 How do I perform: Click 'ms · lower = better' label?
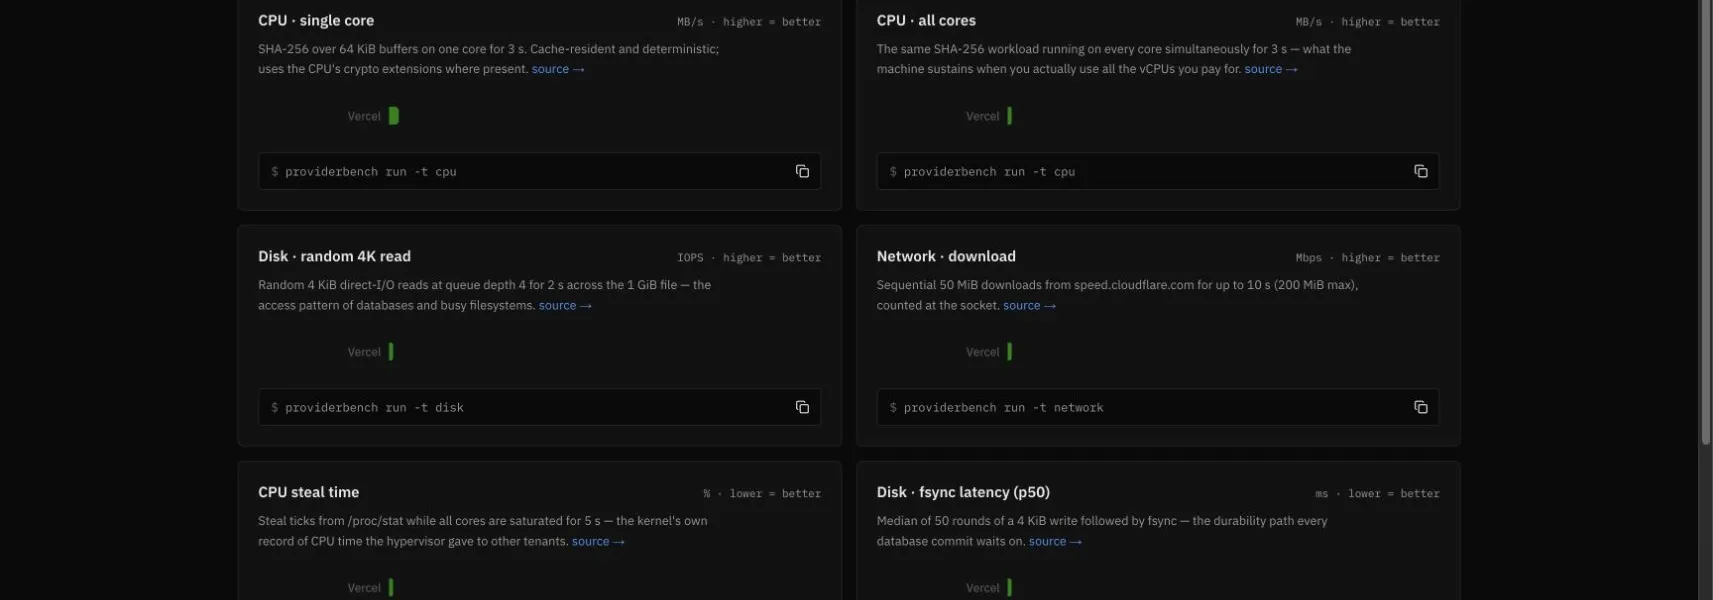click(x=1377, y=494)
